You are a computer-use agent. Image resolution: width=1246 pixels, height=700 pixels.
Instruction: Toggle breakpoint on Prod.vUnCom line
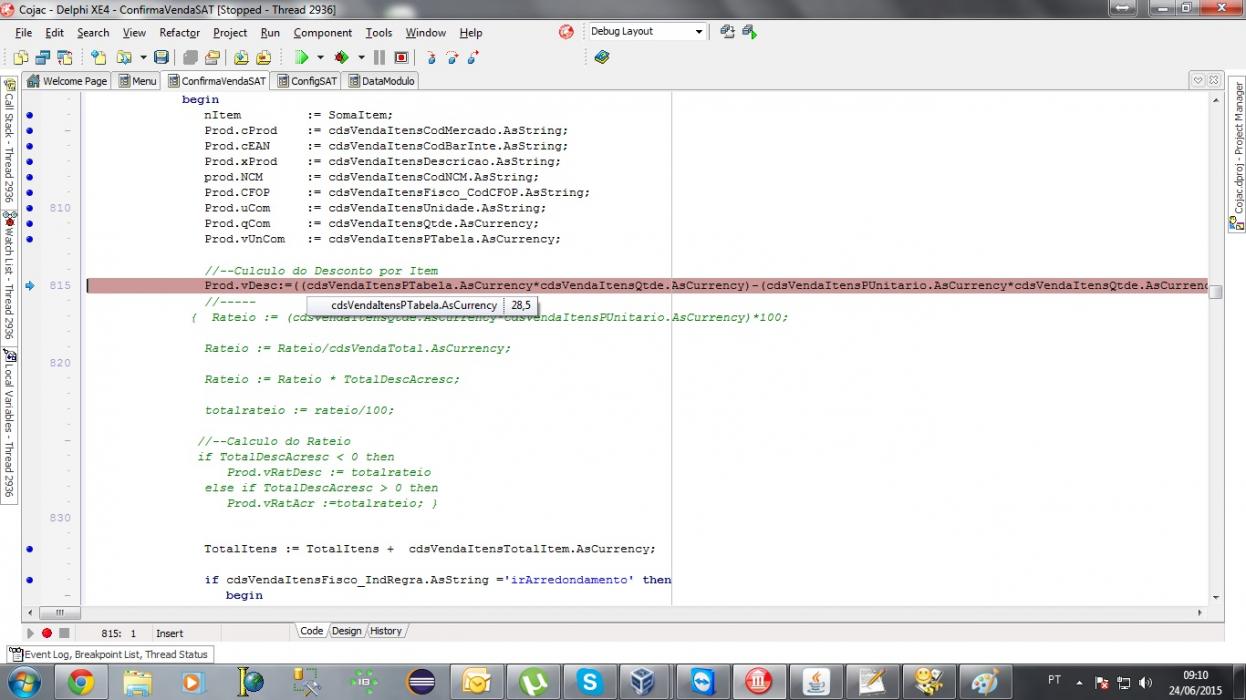click(30, 239)
